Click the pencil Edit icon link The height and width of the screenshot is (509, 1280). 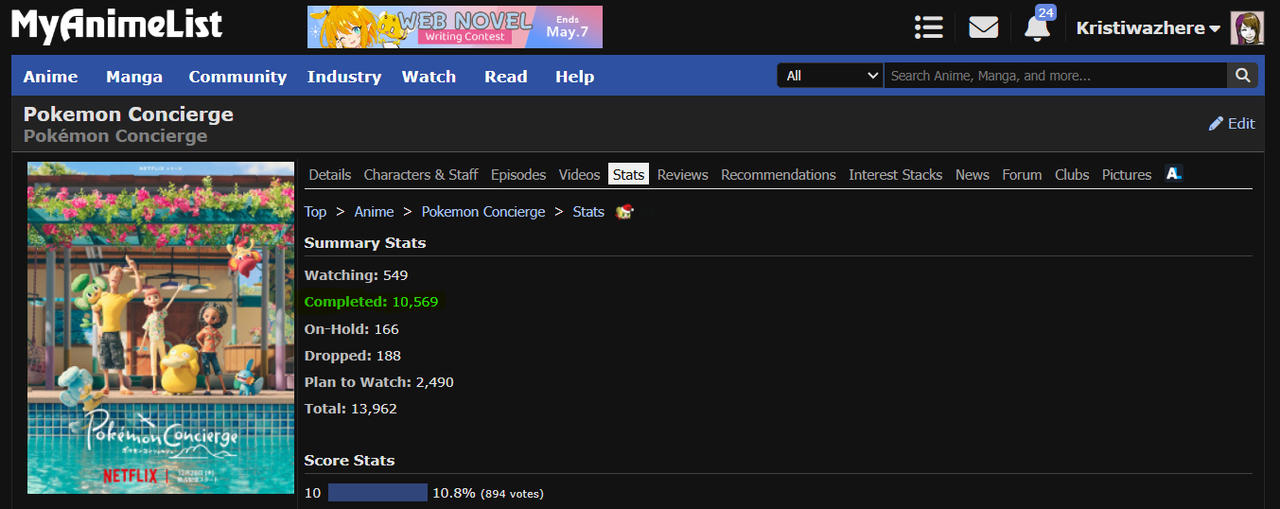click(1232, 123)
